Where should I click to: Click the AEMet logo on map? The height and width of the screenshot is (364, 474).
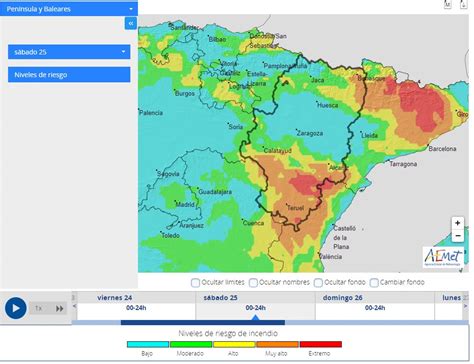coord(443,257)
